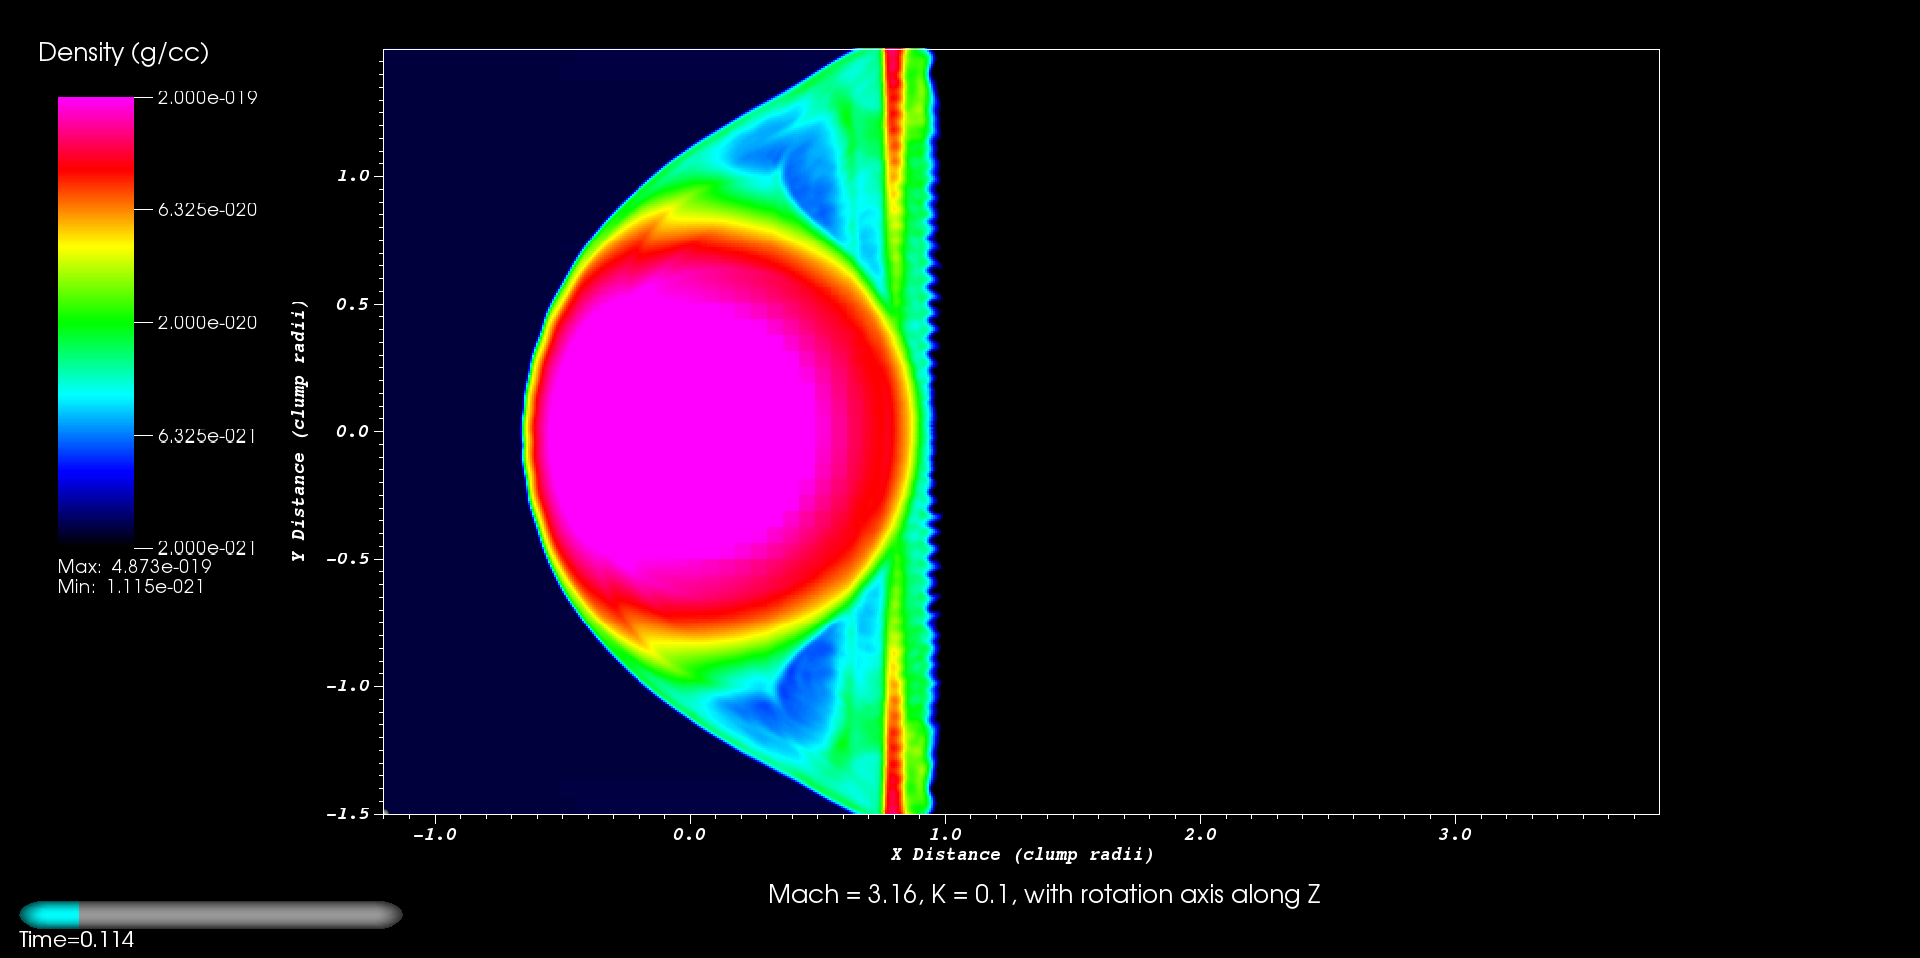The height and width of the screenshot is (958, 1920).
Task: Click the '2.000e-019' legend label
Action: coord(207,97)
